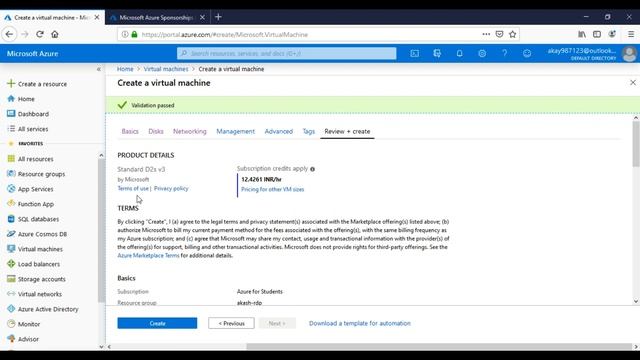Open Azure Marketplace Terms link
The image size is (640, 360).
(148, 256)
